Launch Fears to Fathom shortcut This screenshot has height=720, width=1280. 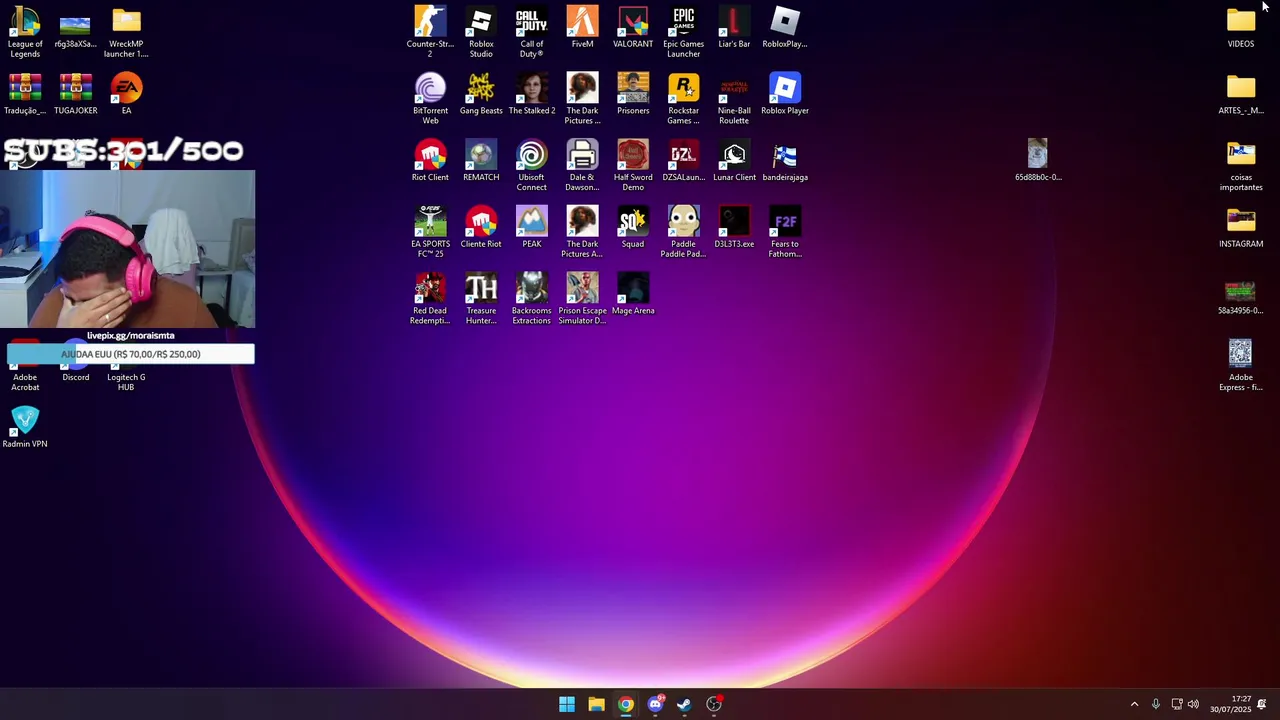pyautogui.click(x=784, y=231)
